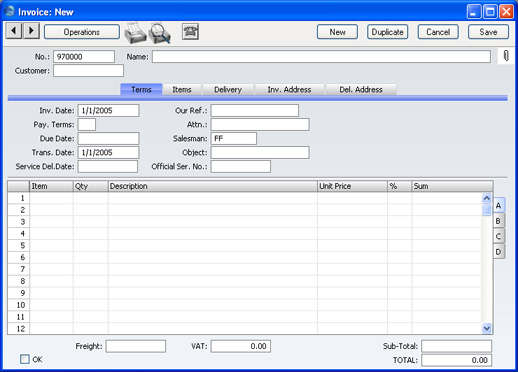Open print preview magnifier icon
The height and width of the screenshot is (372, 518).
tap(160, 33)
